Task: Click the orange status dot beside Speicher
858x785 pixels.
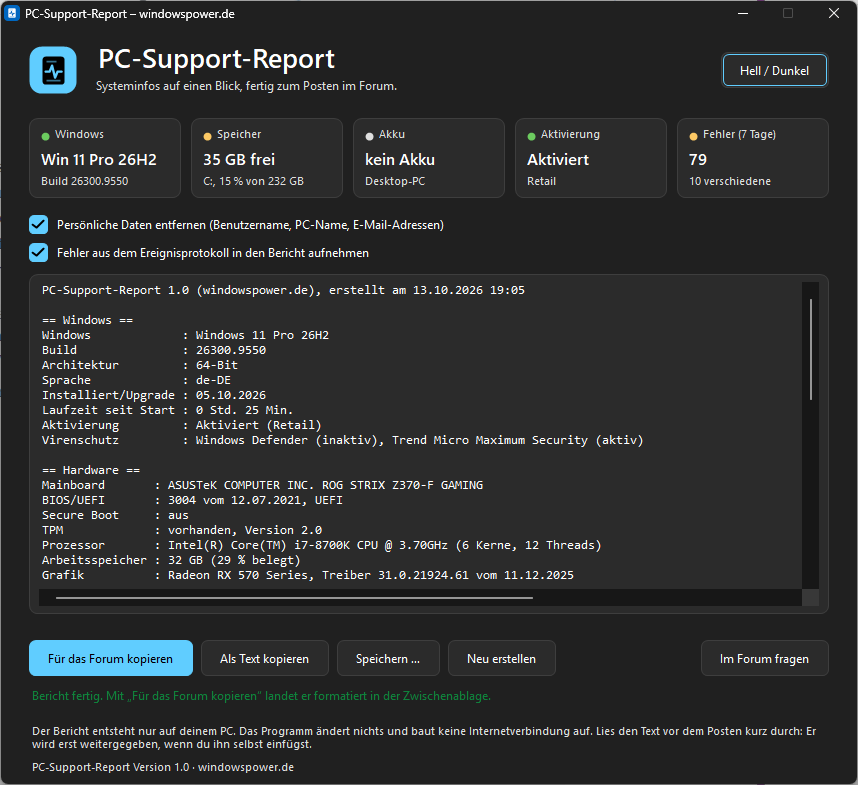Action: pos(207,136)
